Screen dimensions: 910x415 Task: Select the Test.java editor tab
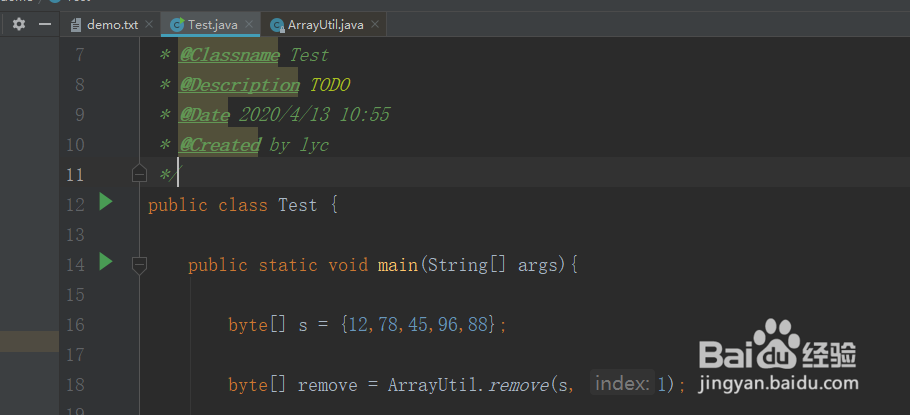tap(211, 25)
